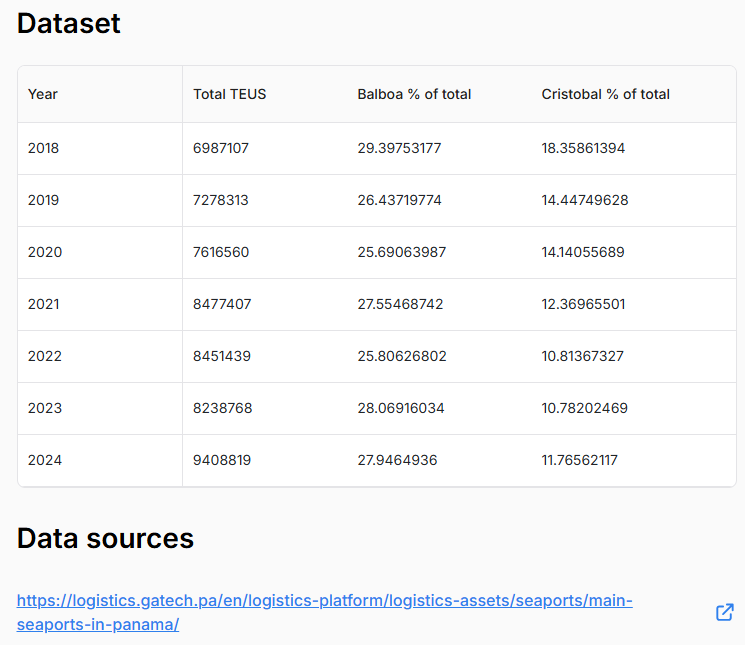Click Balboa value 25.80626802
745x645 pixels.
[402, 356]
